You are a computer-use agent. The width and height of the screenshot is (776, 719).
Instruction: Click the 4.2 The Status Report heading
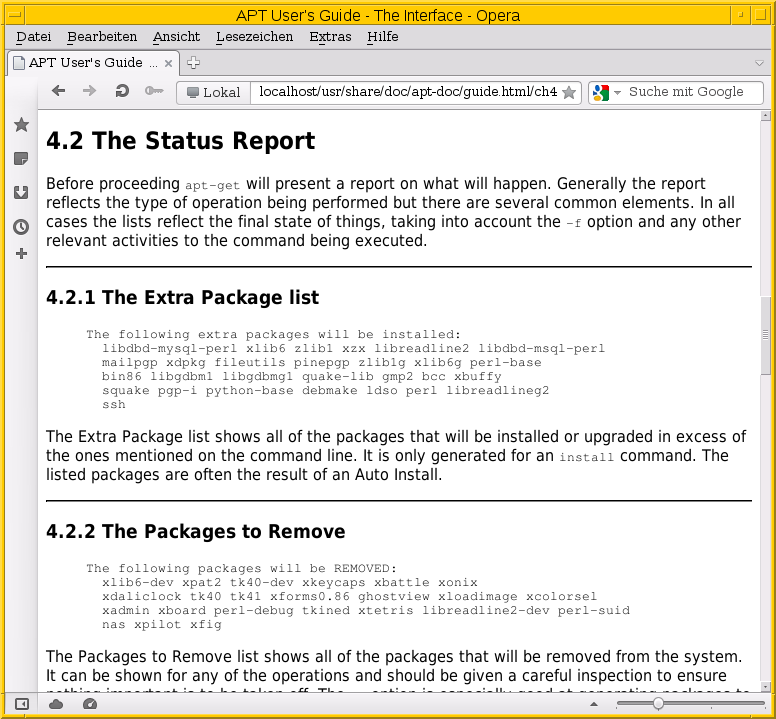click(181, 141)
